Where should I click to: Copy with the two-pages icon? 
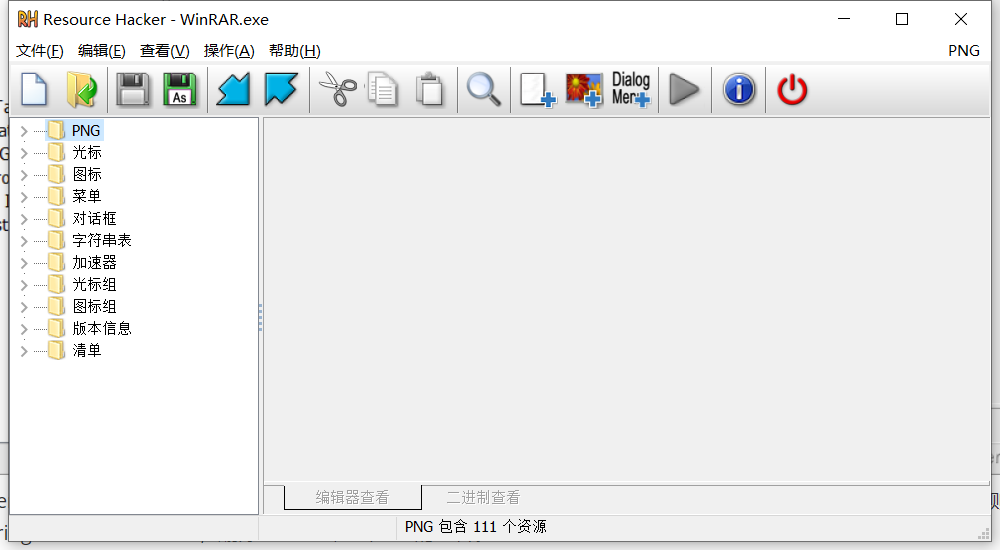tap(383, 89)
